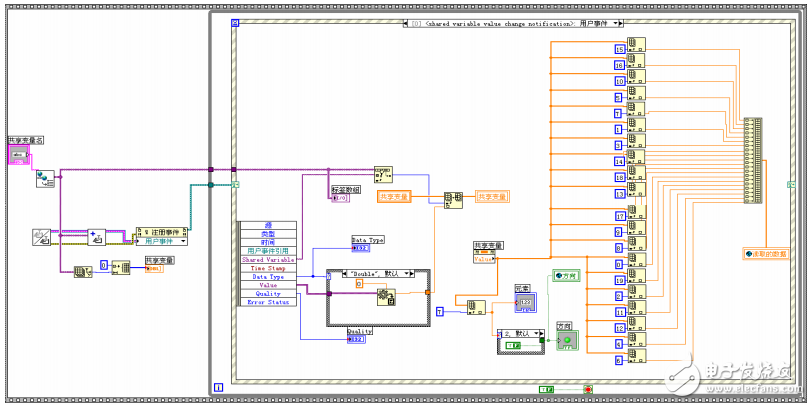
Task: Toggle the TF boolean constant inside case 2
Action: coord(512,345)
